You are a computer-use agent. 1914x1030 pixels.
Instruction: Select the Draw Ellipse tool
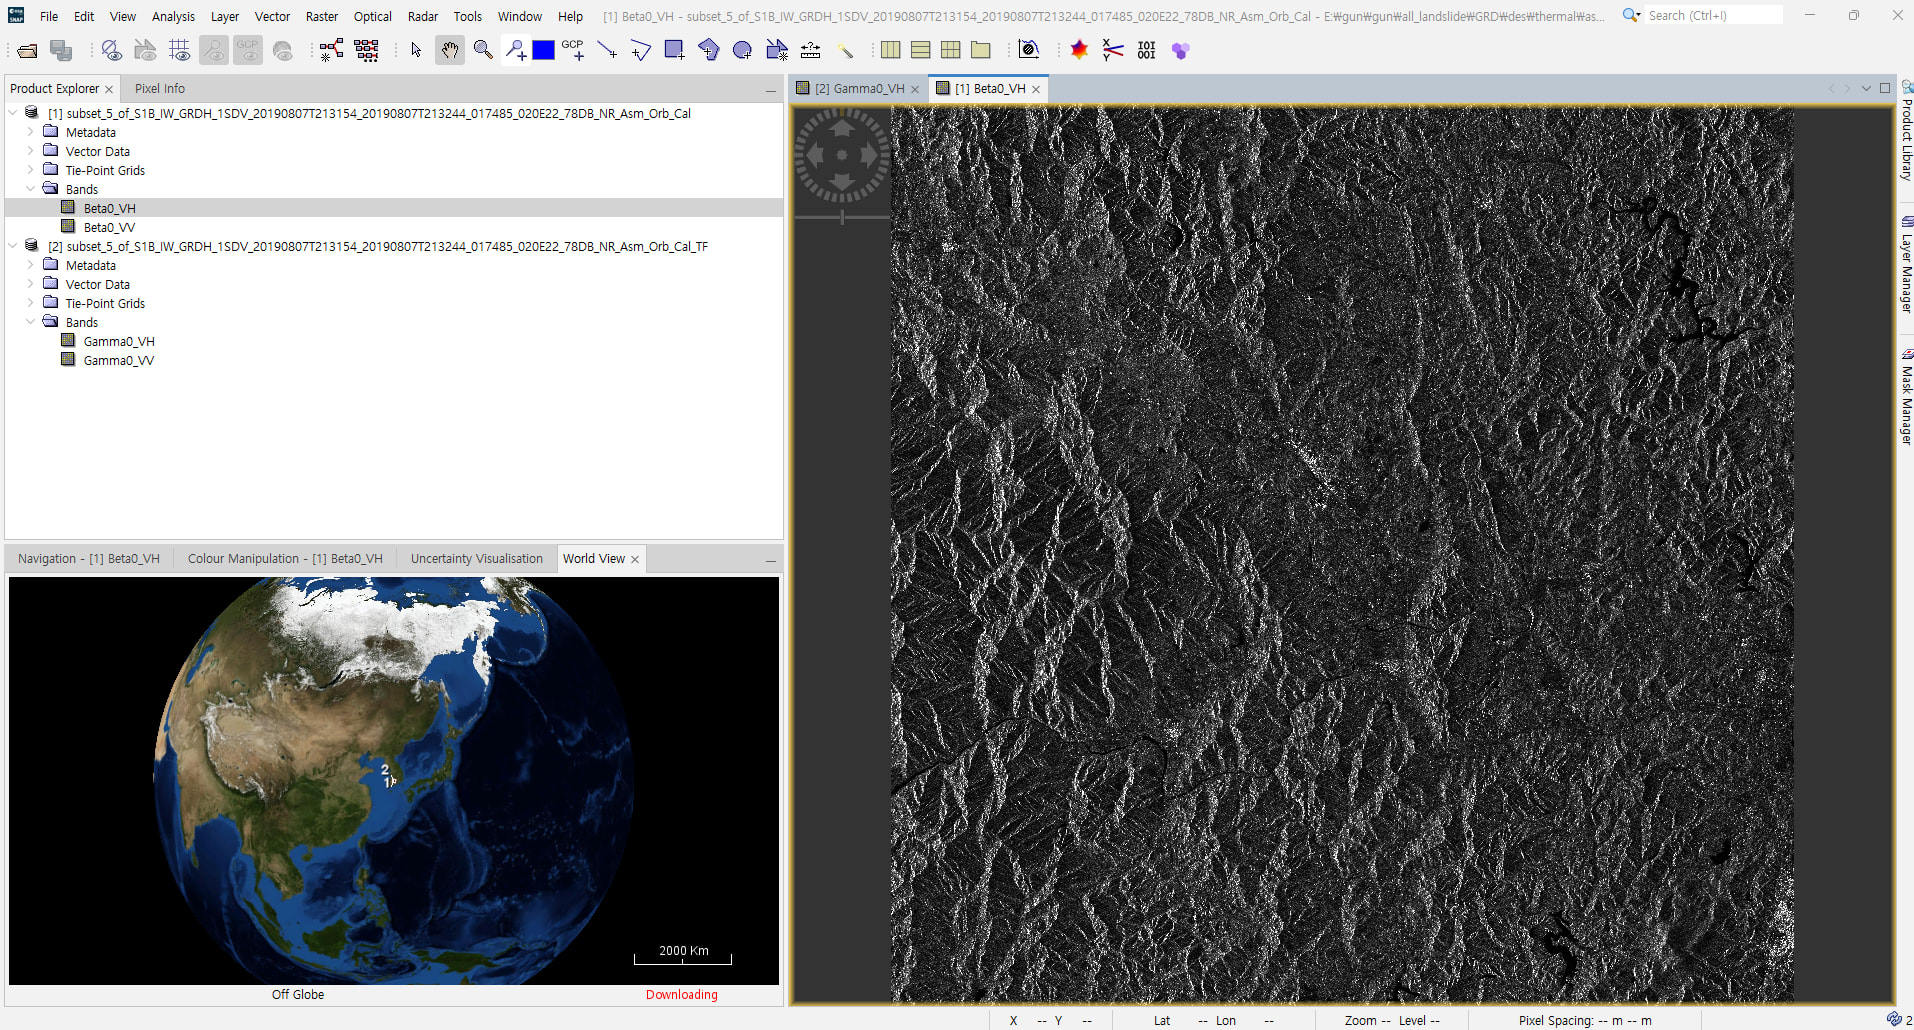coord(742,50)
